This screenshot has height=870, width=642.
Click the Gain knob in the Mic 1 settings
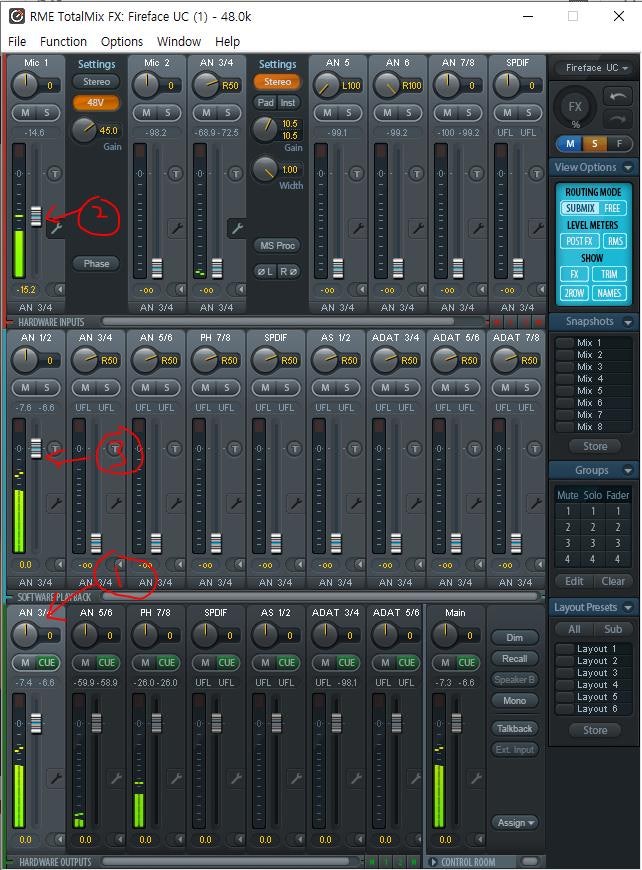coord(84,129)
